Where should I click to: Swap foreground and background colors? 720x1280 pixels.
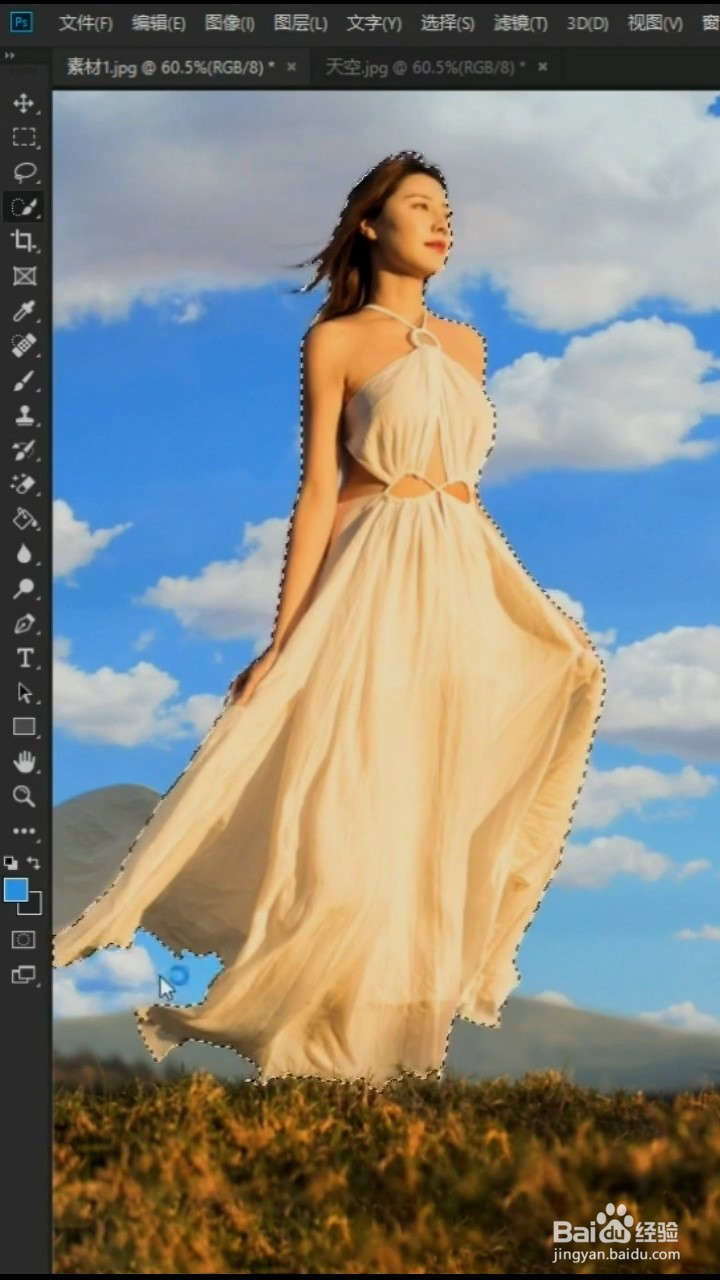coord(35,862)
